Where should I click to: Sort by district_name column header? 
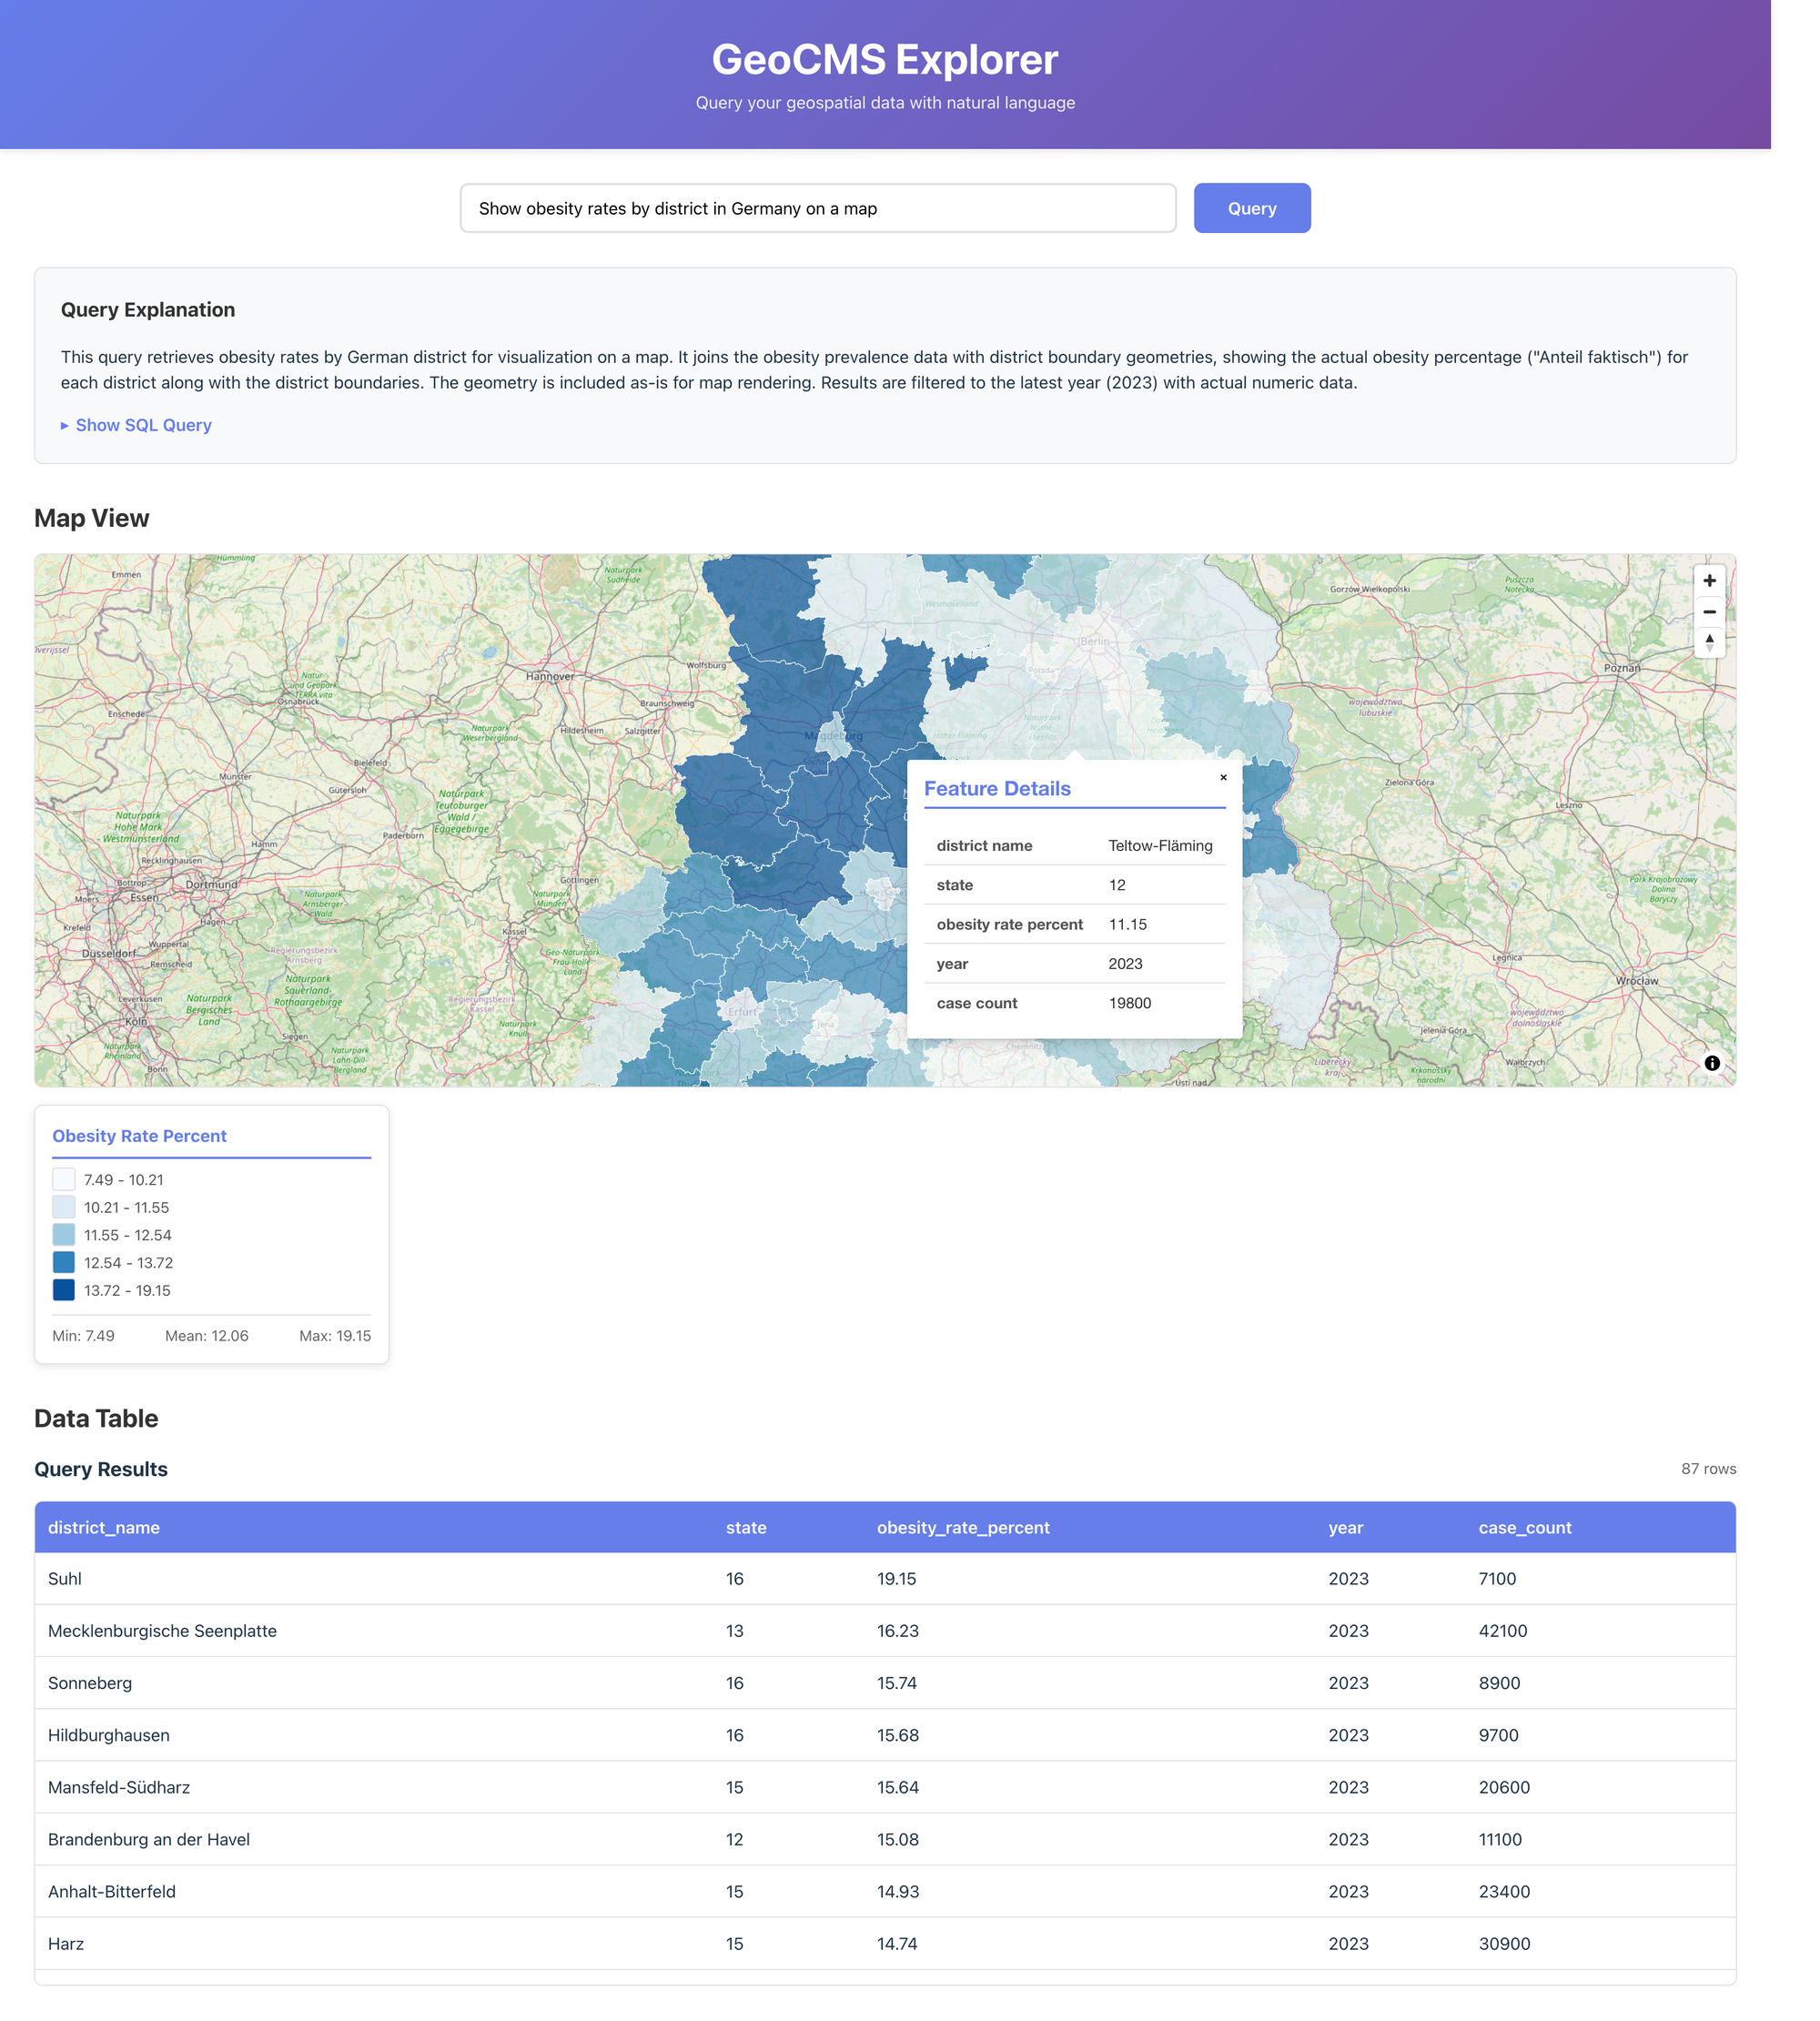104,1527
